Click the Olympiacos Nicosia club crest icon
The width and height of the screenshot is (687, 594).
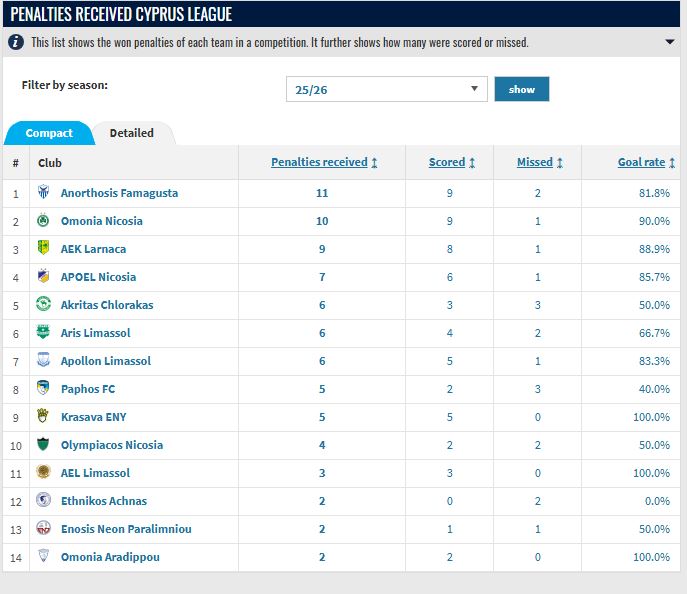pos(43,445)
